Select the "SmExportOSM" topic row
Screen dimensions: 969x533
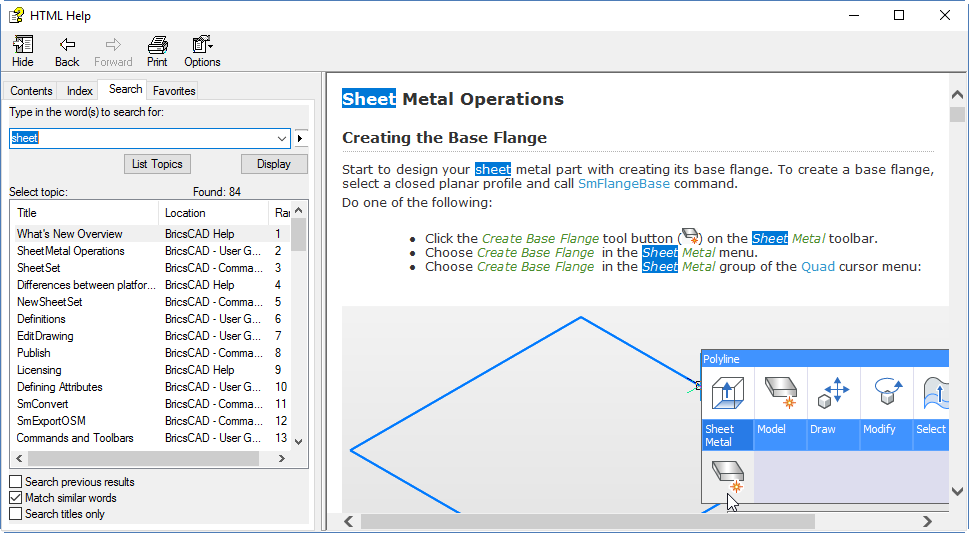click(x=151, y=421)
